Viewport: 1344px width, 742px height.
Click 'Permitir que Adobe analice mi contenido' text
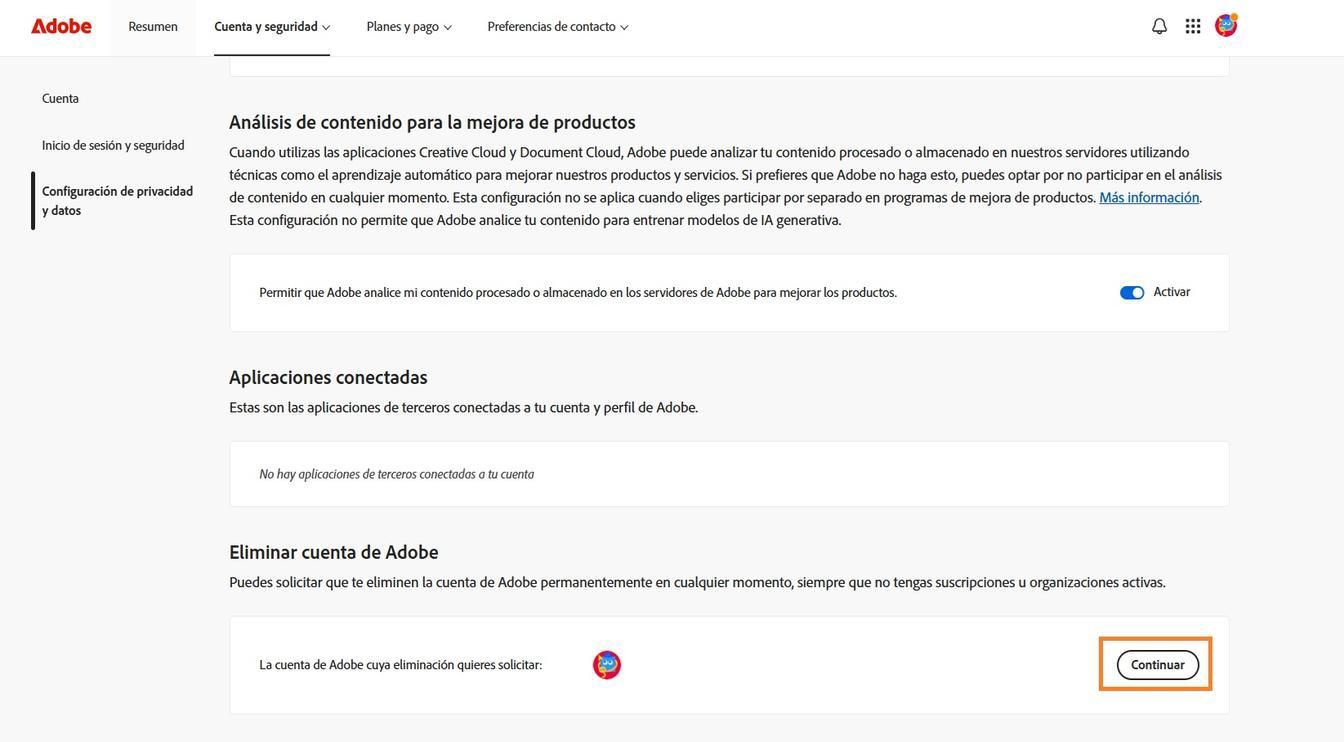(x=578, y=293)
